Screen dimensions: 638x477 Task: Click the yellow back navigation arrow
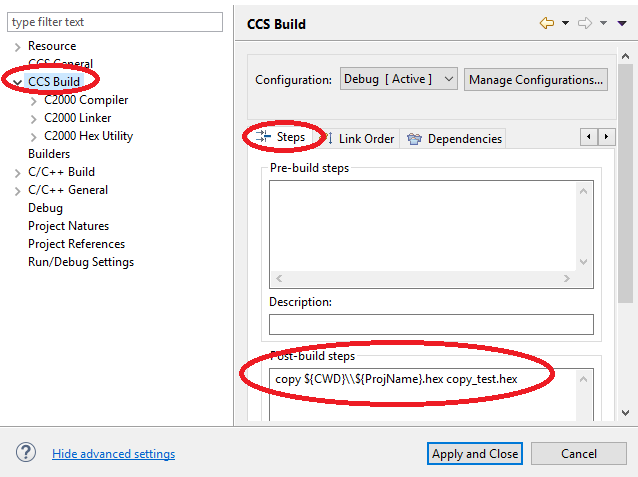tap(546, 23)
